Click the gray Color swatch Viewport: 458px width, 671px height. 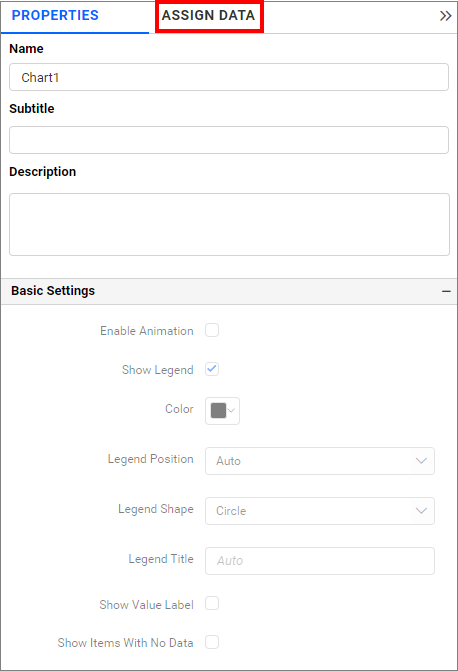coord(218,411)
